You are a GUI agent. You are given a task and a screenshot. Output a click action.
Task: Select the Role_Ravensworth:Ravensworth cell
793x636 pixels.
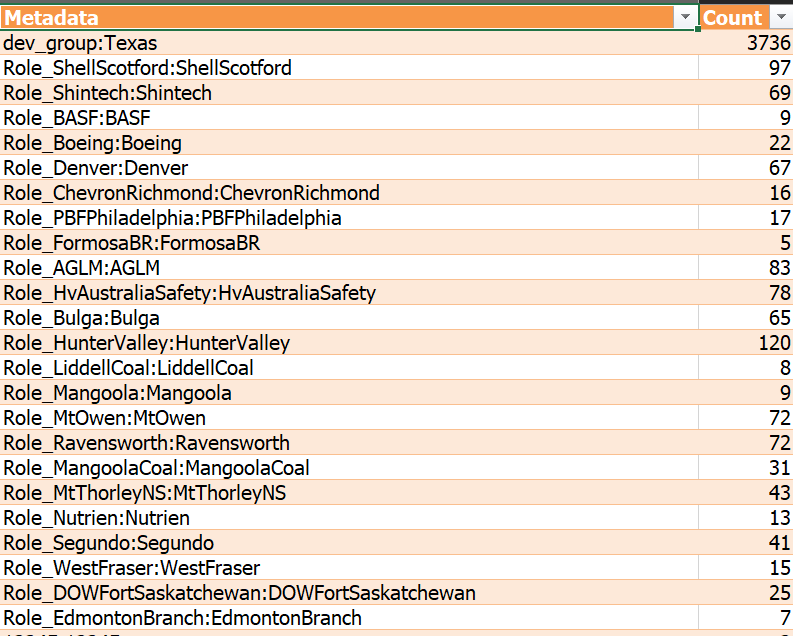[x=349, y=443]
